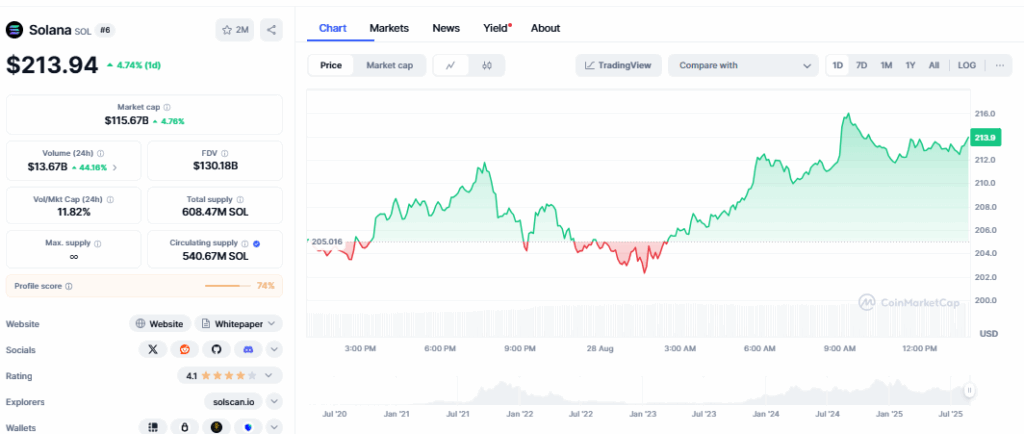Click Profile score info icon
The height and width of the screenshot is (434, 1024).
tap(69, 286)
